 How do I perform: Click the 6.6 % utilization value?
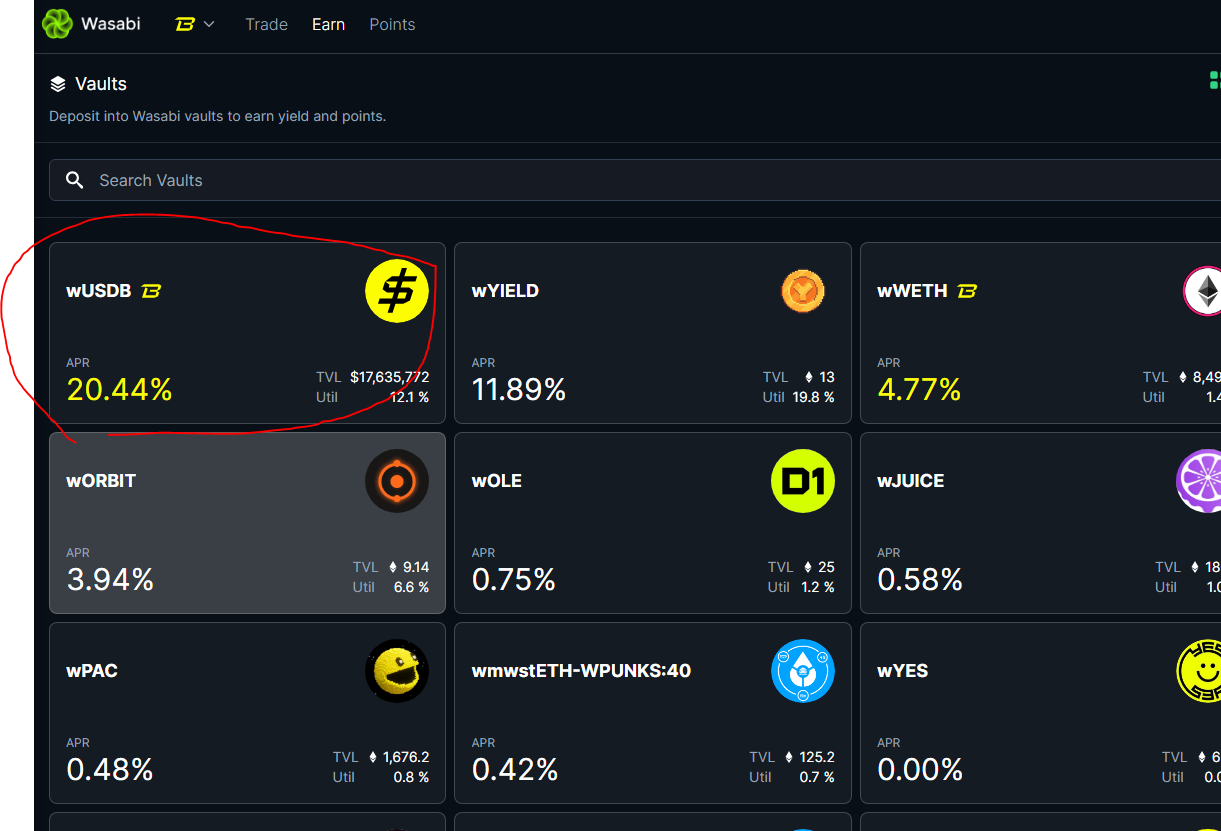(412, 587)
